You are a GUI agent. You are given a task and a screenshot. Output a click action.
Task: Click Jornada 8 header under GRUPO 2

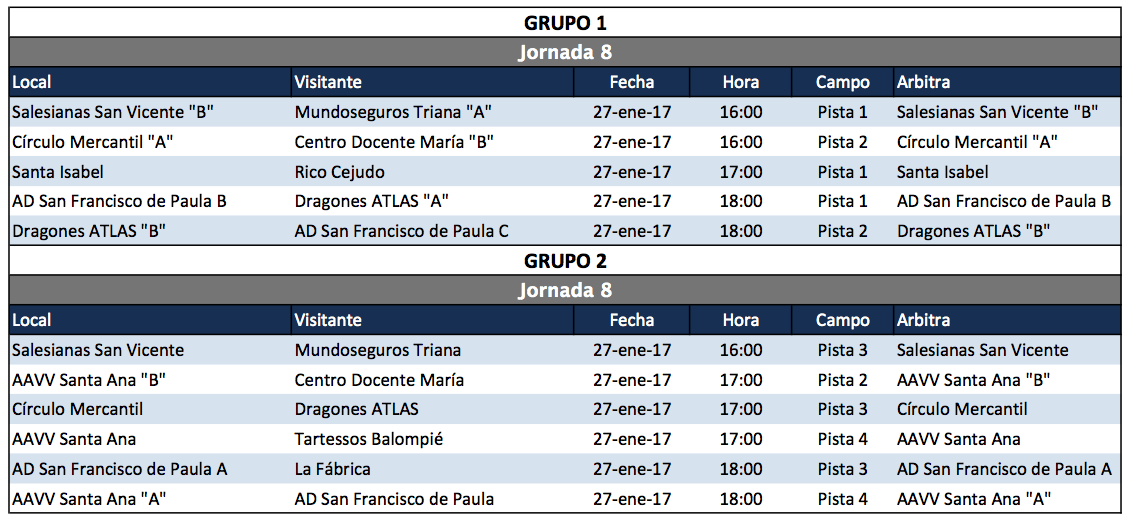[x=565, y=291]
